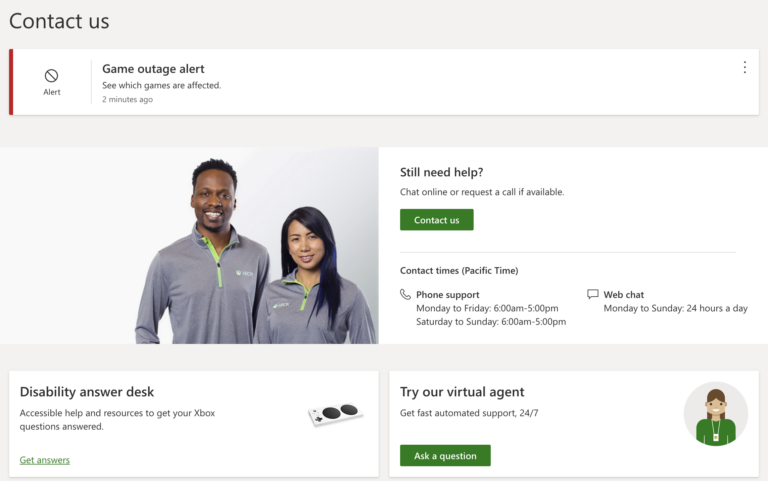Follow the Get answers link
Screen dimensions: 768x481
pyautogui.click(x=45, y=460)
